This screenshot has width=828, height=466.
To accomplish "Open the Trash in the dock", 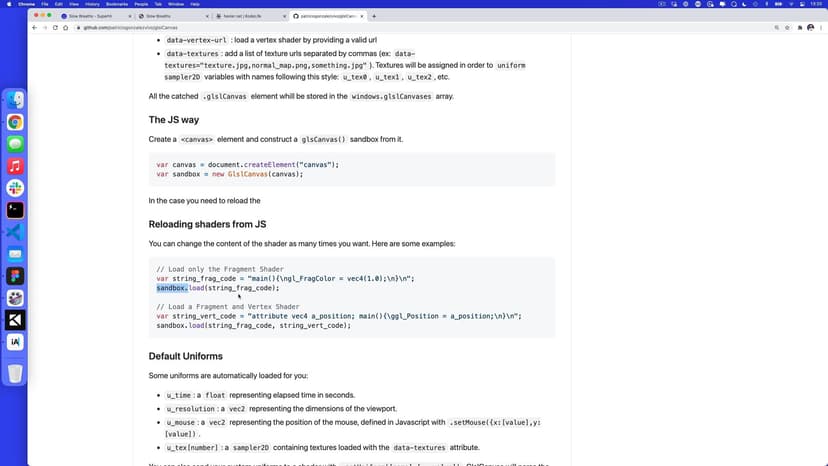I will coord(15,373).
